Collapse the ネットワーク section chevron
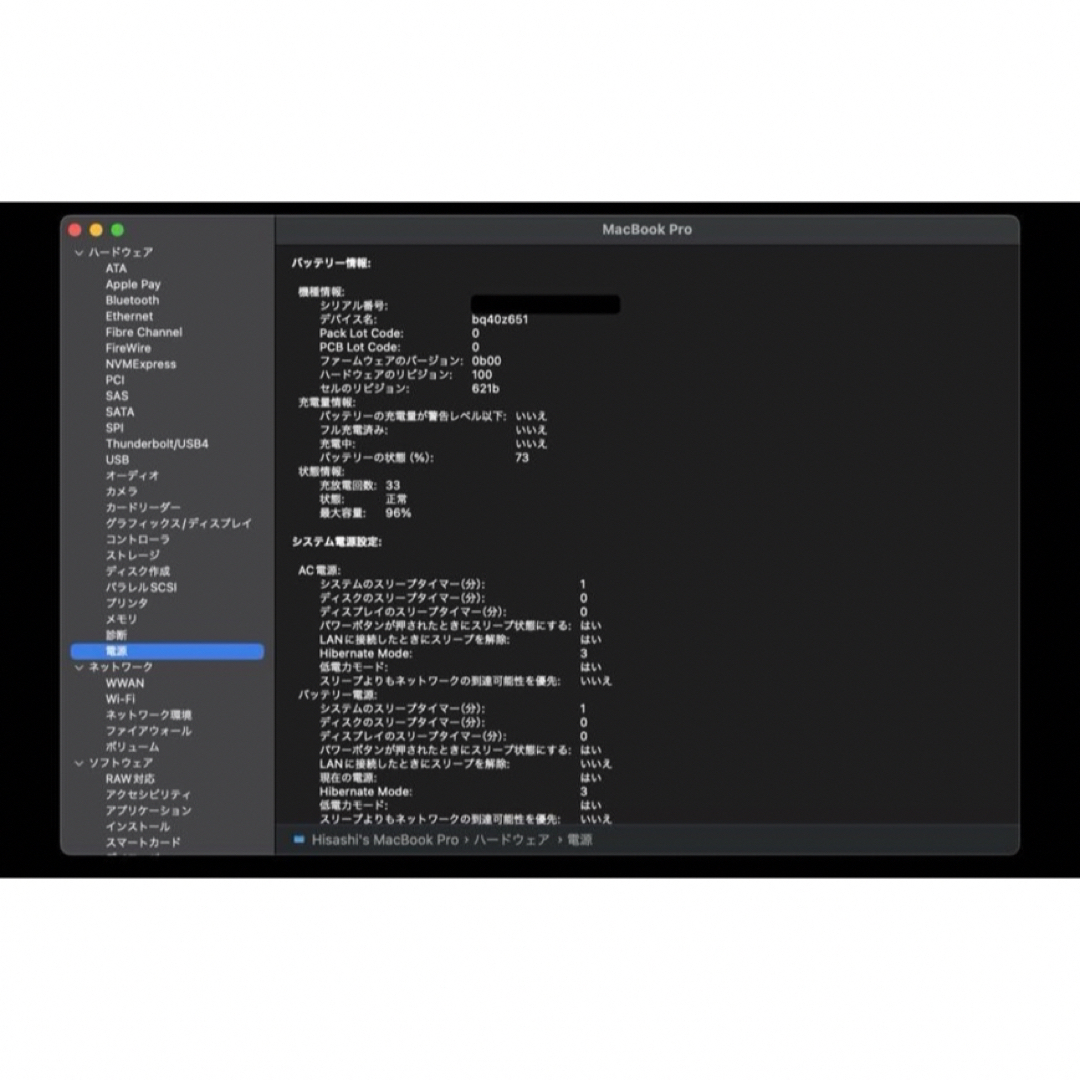The image size is (1080, 1080). pyautogui.click(x=79, y=667)
